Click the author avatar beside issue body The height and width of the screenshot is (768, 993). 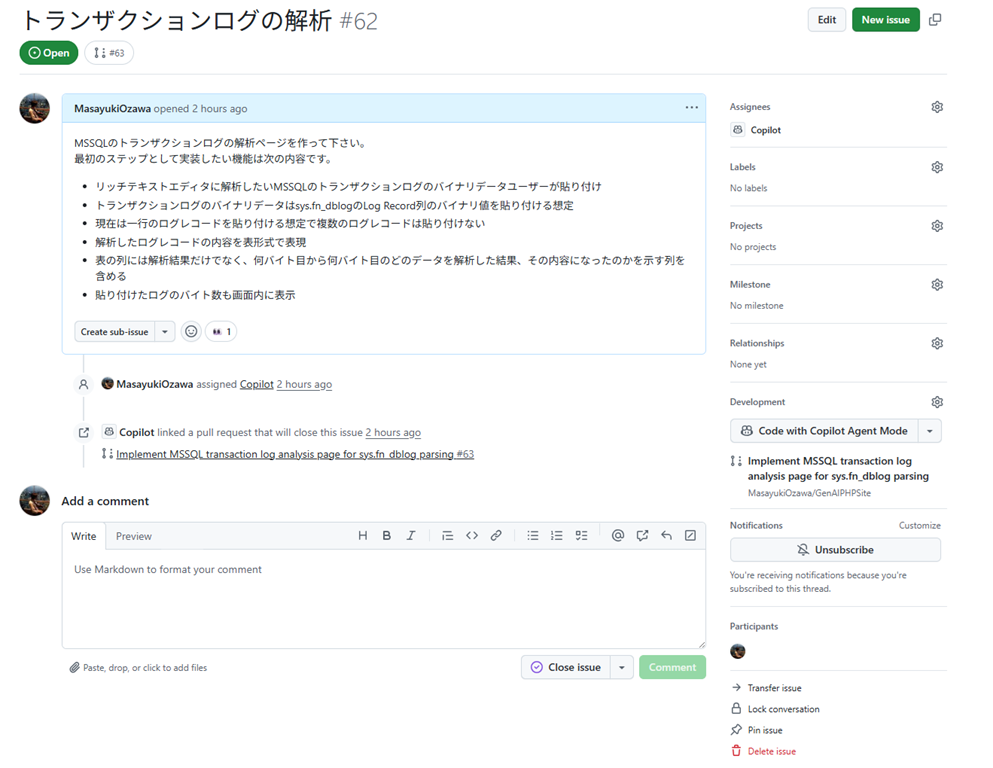pos(34,108)
